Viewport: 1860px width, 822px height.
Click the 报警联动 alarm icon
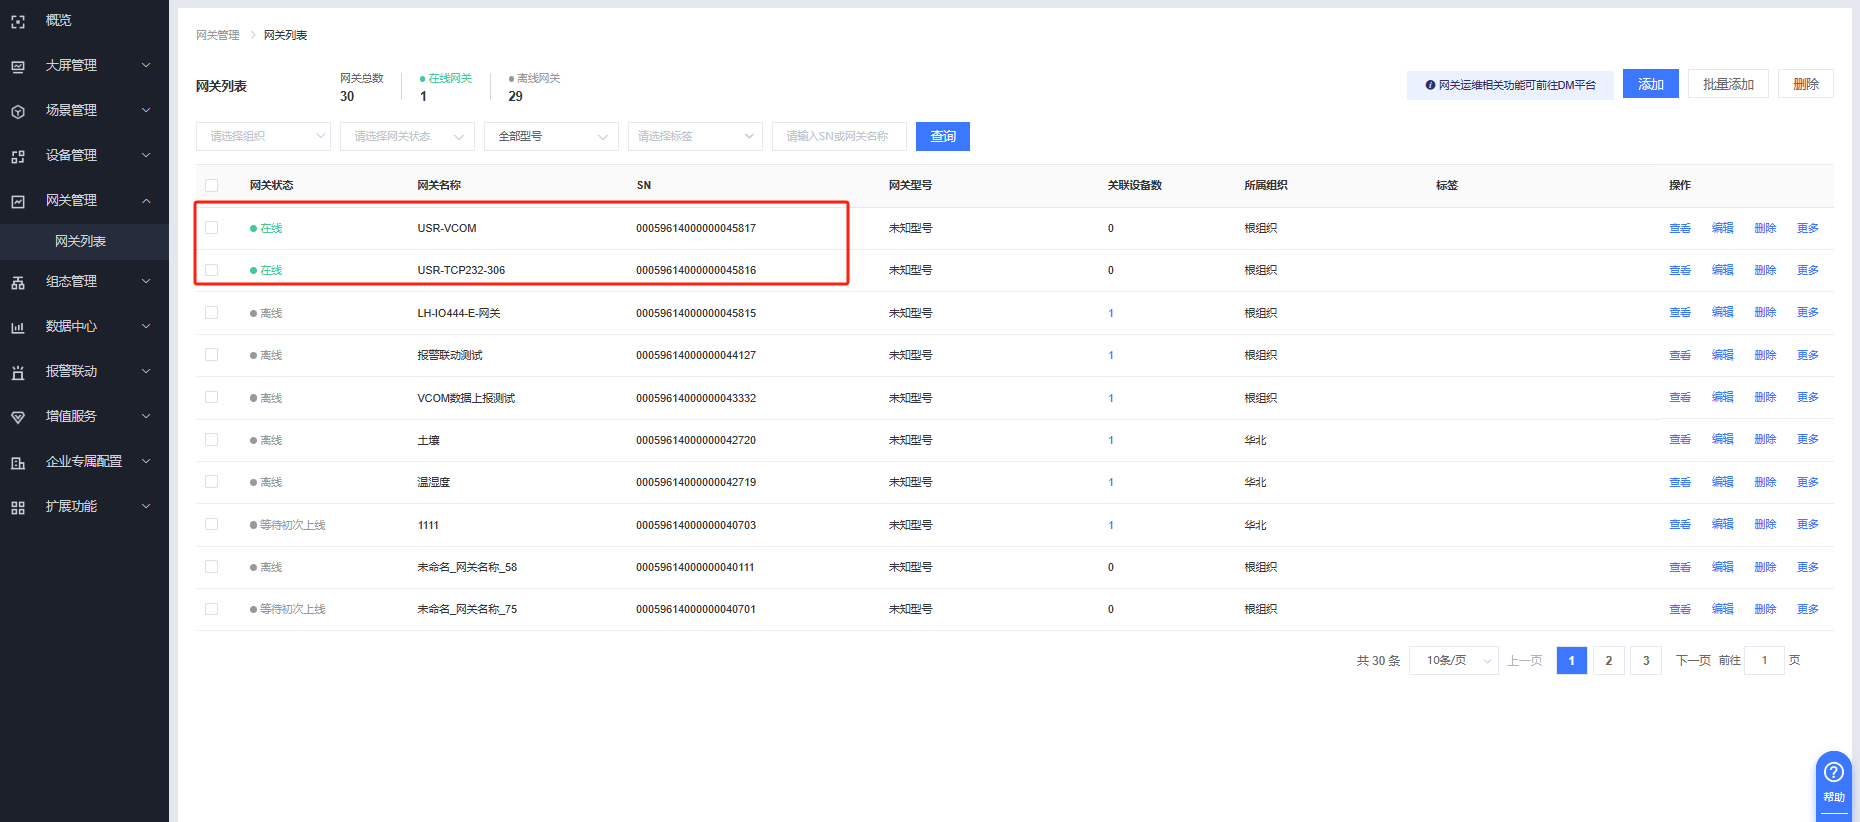(x=18, y=372)
